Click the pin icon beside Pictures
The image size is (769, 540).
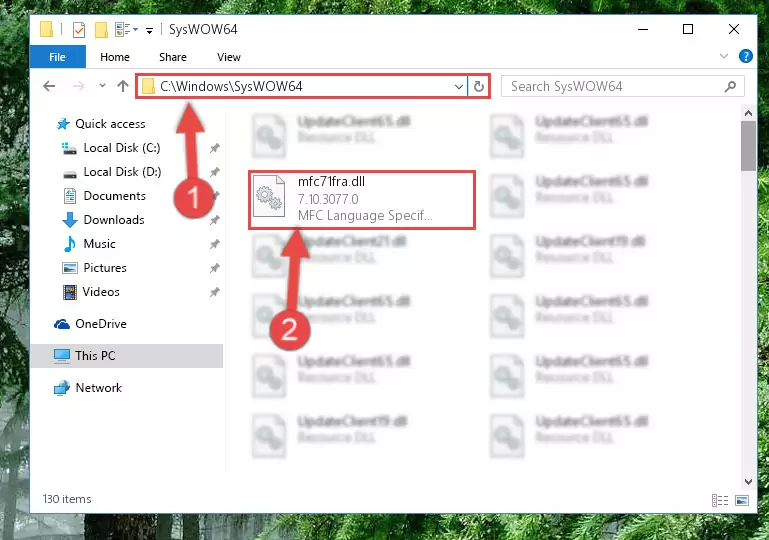[x=214, y=268]
